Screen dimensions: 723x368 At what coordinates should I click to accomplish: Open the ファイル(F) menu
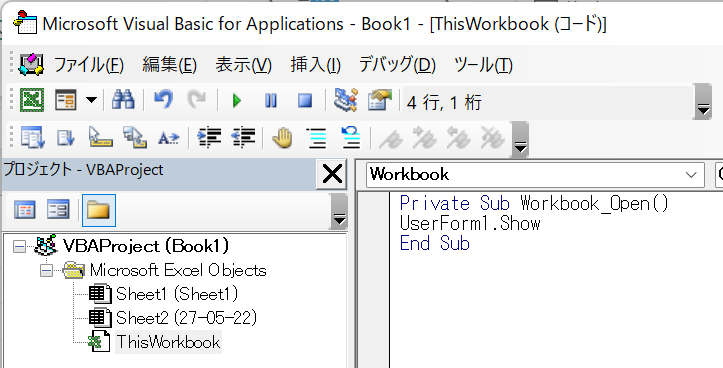89,65
